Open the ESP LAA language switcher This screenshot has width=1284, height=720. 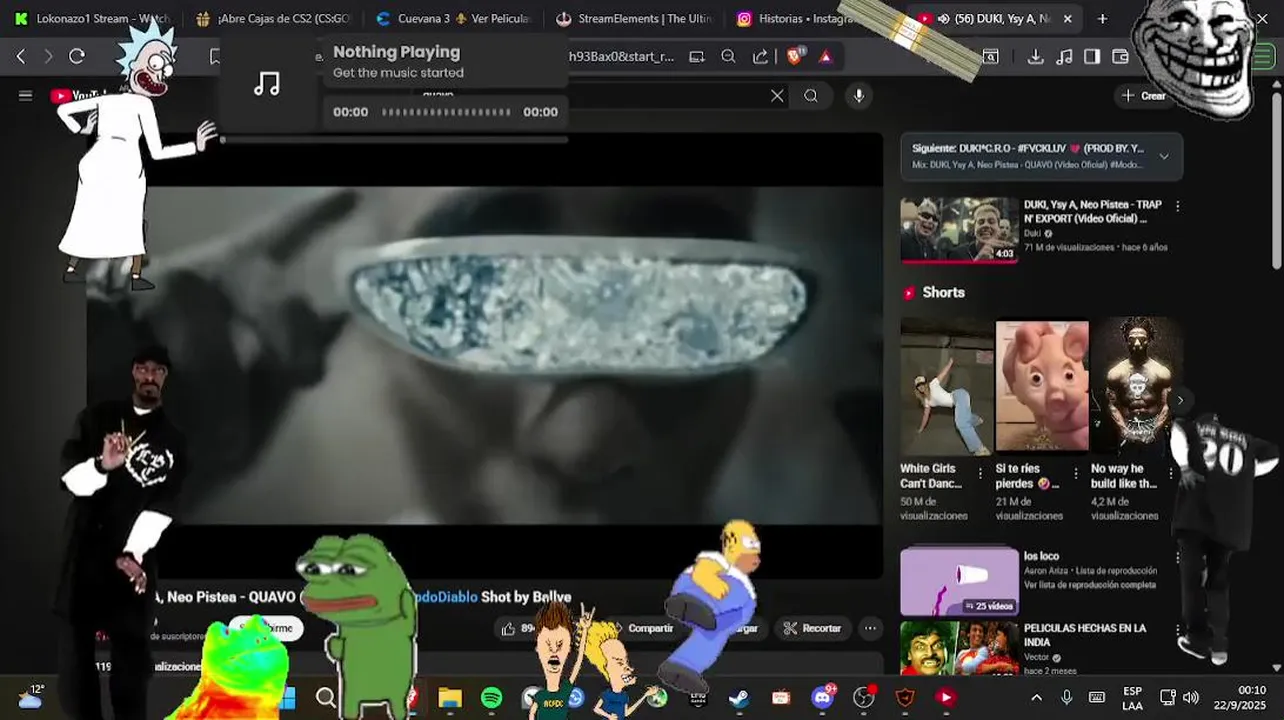click(x=1133, y=698)
